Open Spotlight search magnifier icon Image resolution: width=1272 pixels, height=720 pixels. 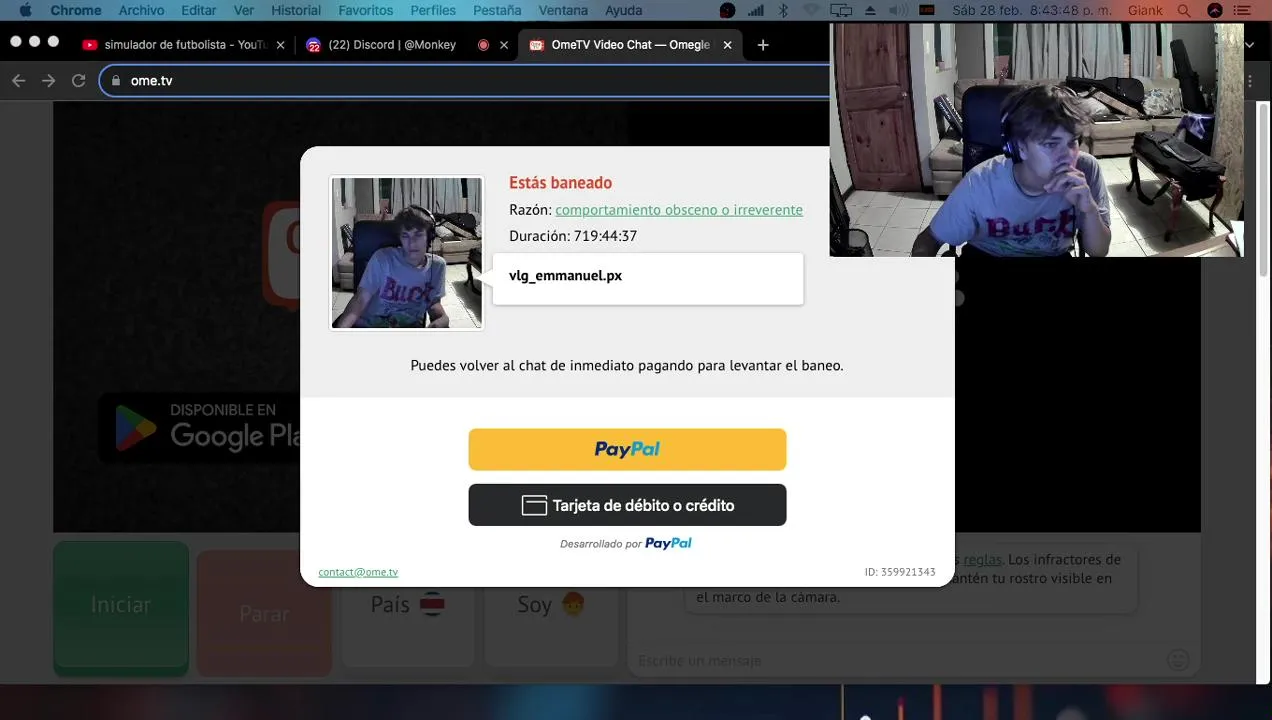[x=1186, y=10]
